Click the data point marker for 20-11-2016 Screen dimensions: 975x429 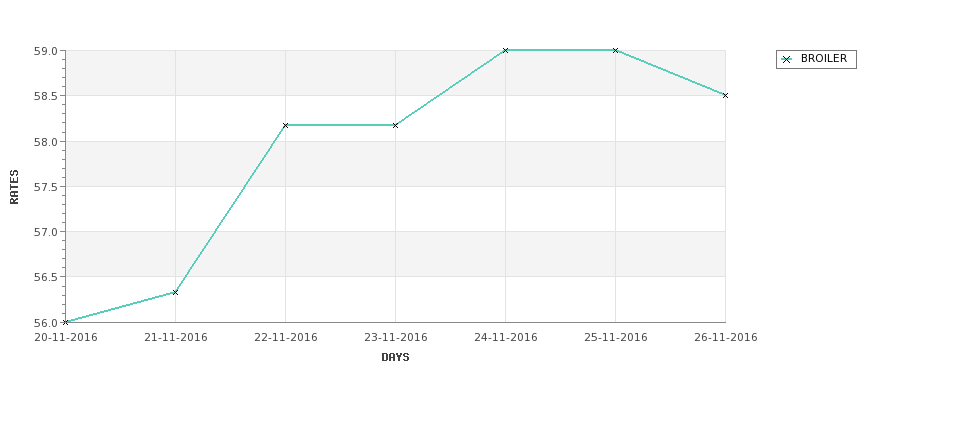pos(65,322)
